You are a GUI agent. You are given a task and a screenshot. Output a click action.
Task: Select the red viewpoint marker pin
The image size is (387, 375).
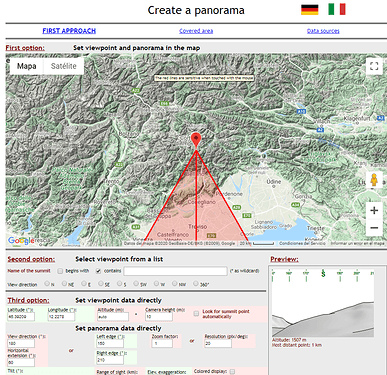(196, 140)
